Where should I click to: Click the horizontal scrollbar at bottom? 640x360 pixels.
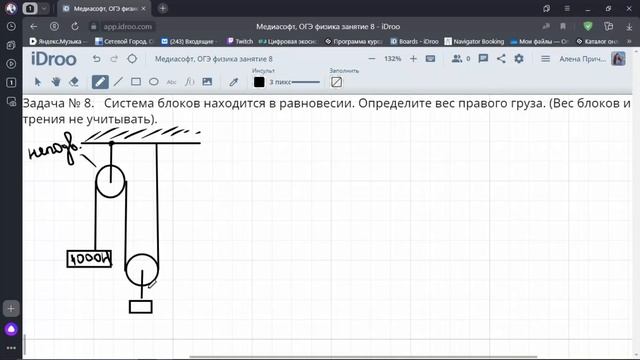363,358
